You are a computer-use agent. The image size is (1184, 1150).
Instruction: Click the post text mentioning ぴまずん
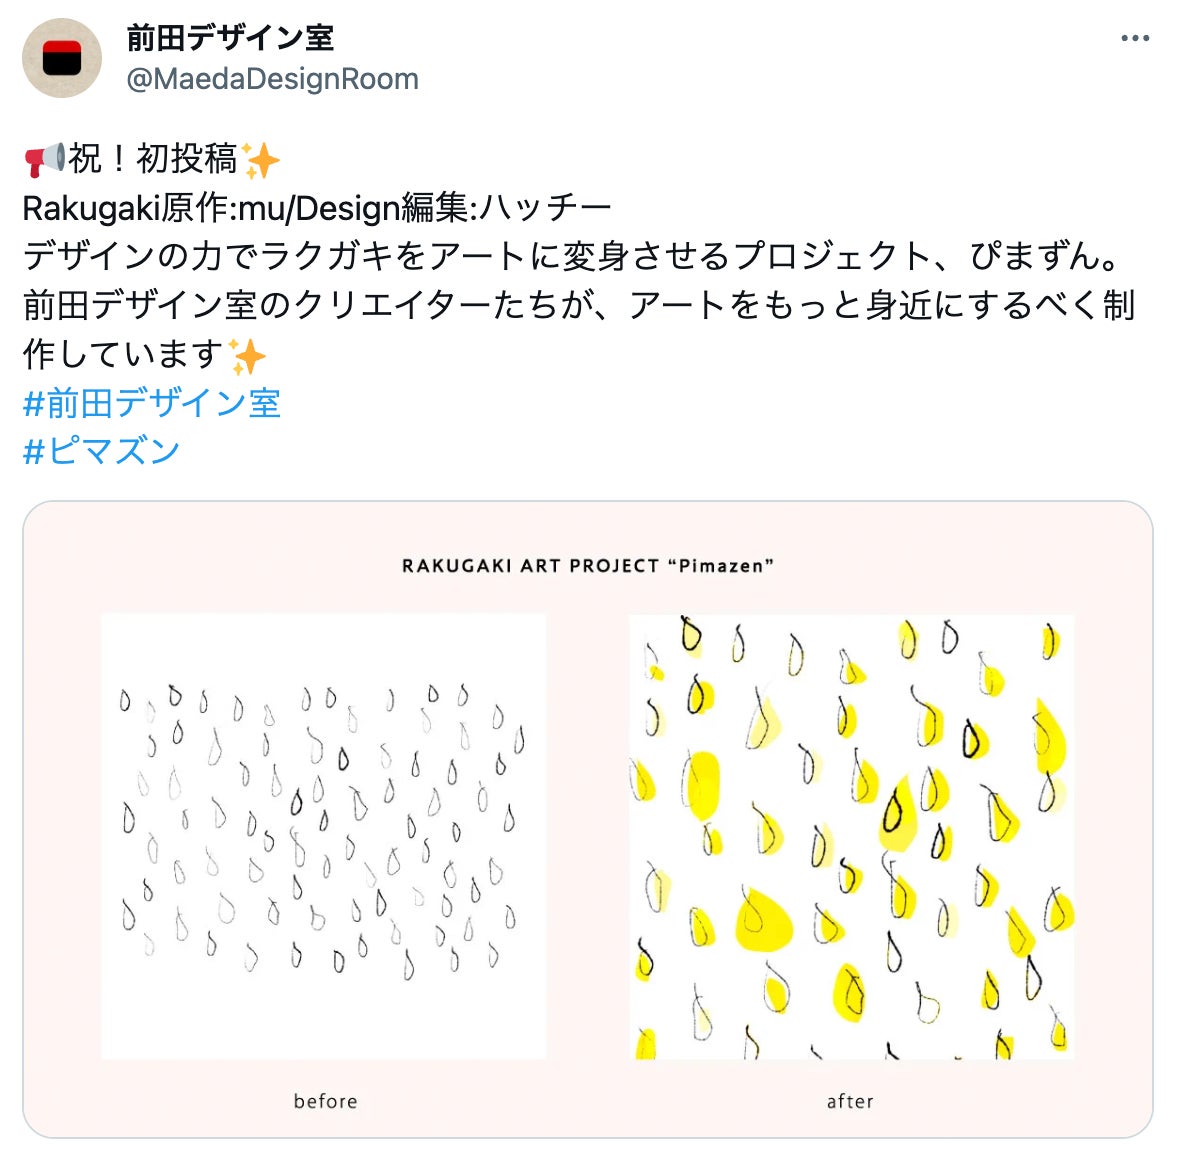(572, 256)
